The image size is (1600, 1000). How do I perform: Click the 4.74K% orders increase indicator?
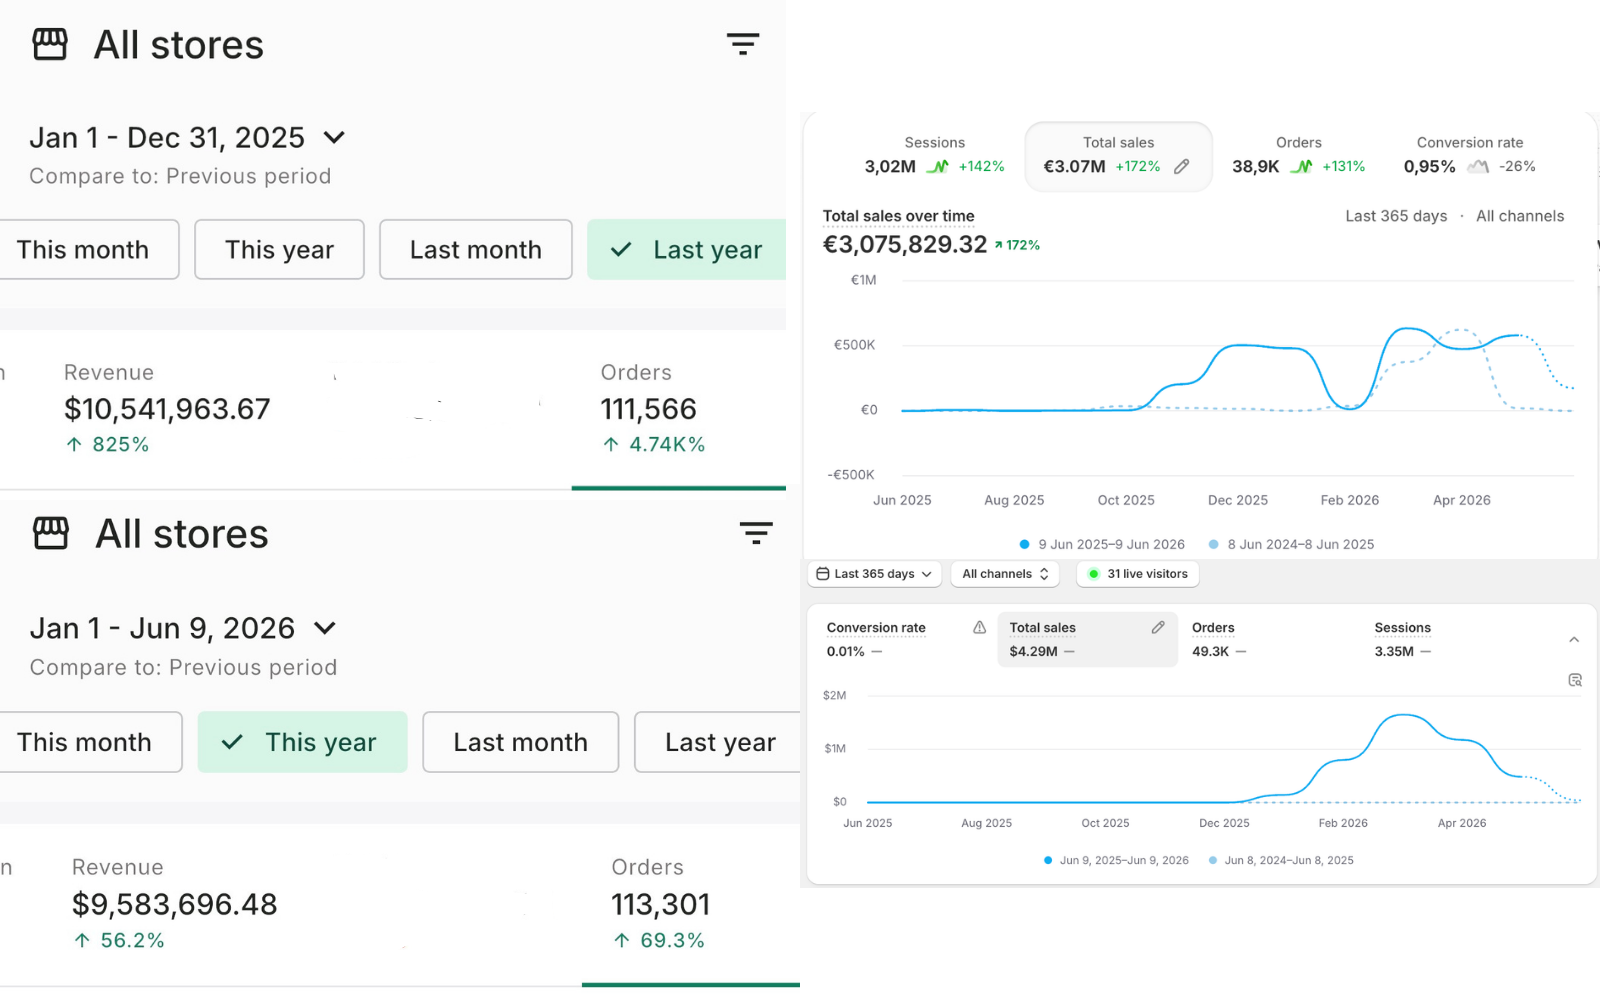[654, 445]
